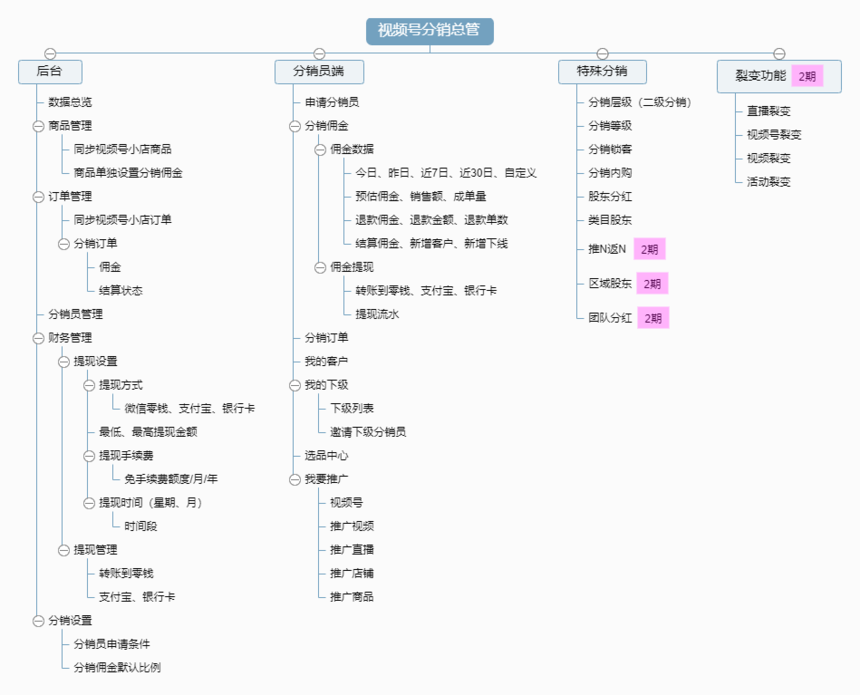Select 最低、最高提现金额 node

pos(148,432)
